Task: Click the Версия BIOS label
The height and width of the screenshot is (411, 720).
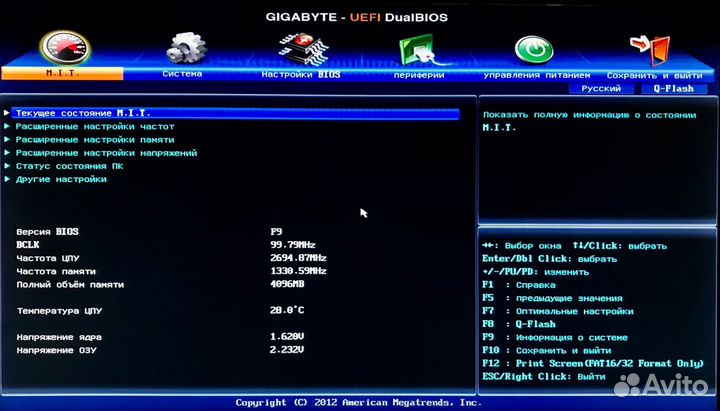Action: (47, 232)
